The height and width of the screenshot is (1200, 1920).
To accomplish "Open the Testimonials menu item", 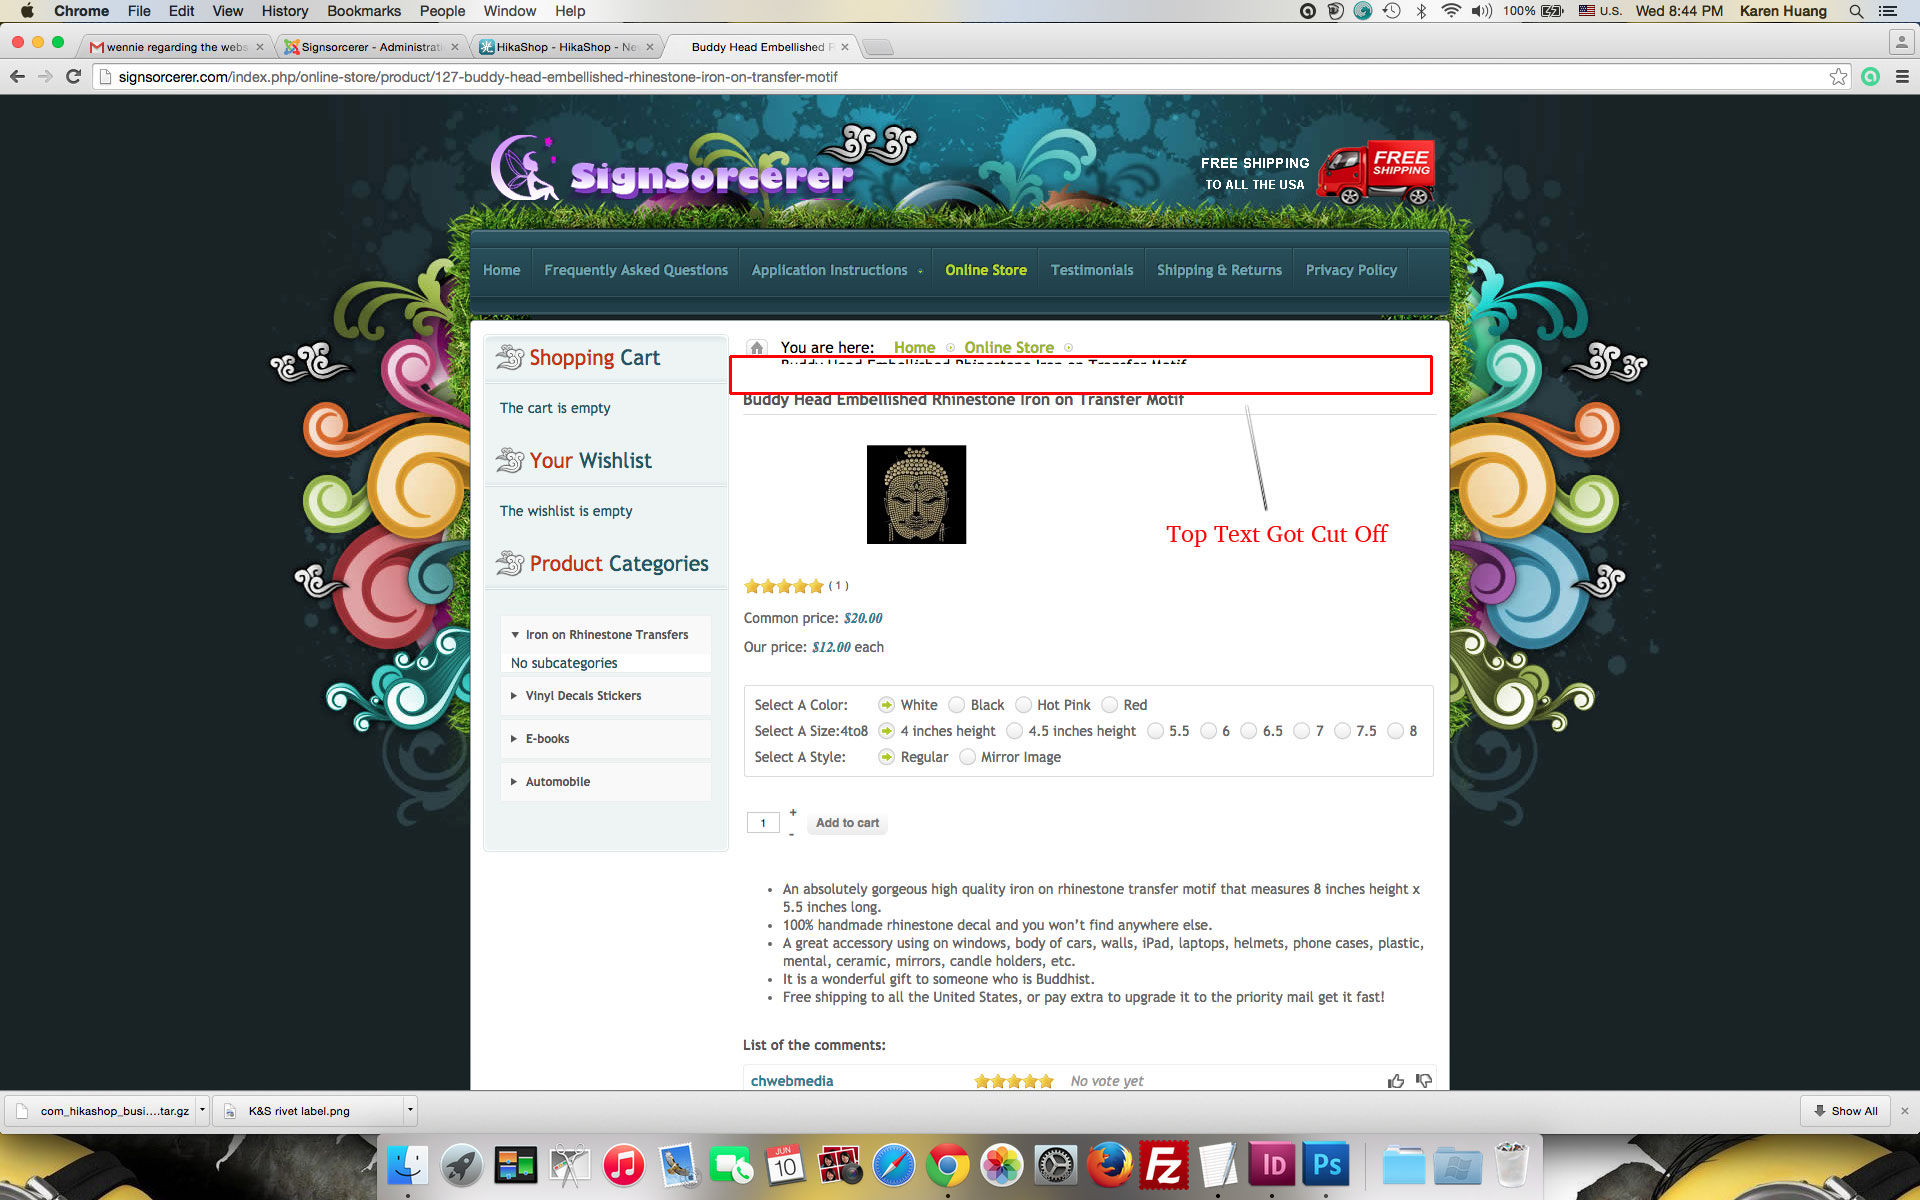I will (x=1091, y=270).
